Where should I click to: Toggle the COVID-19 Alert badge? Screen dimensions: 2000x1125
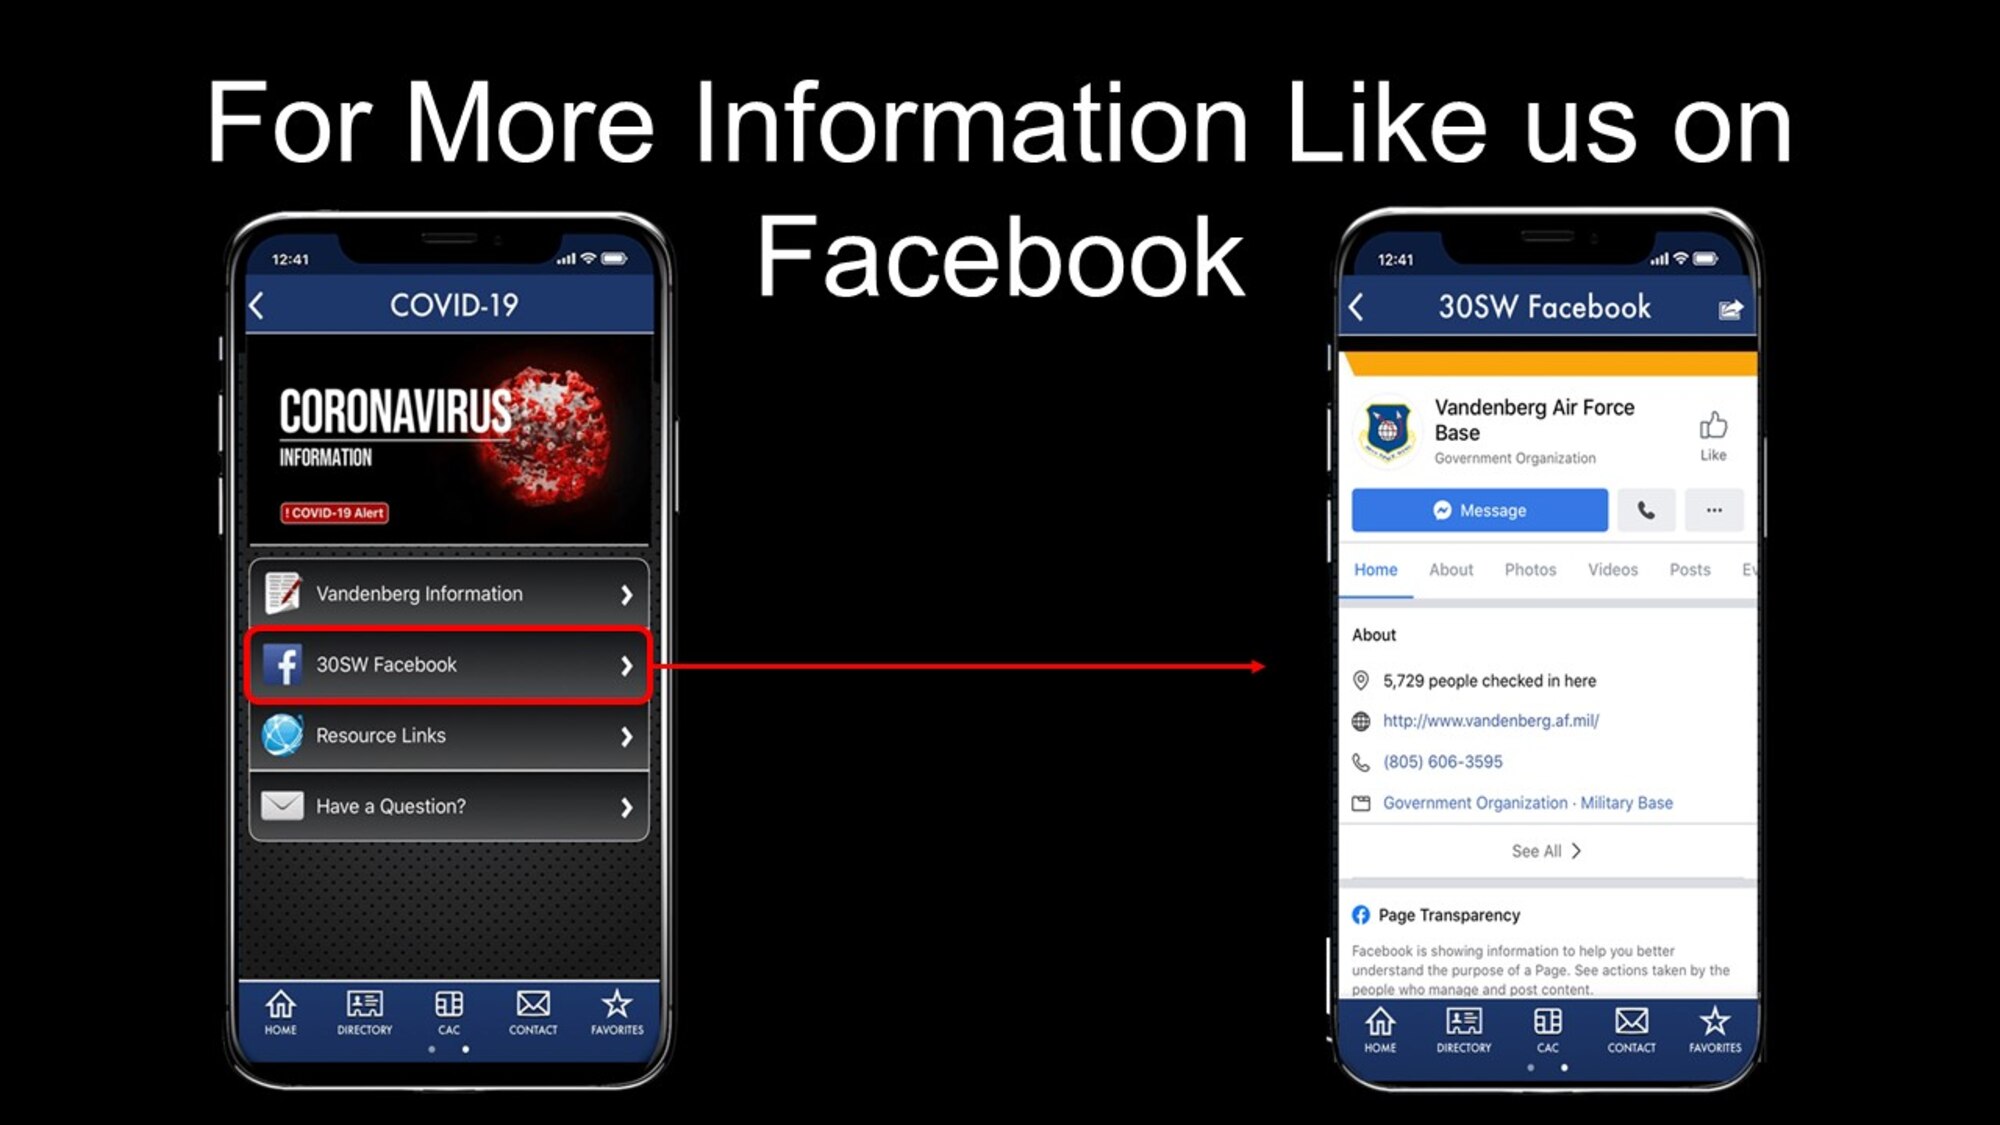(337, 512)
